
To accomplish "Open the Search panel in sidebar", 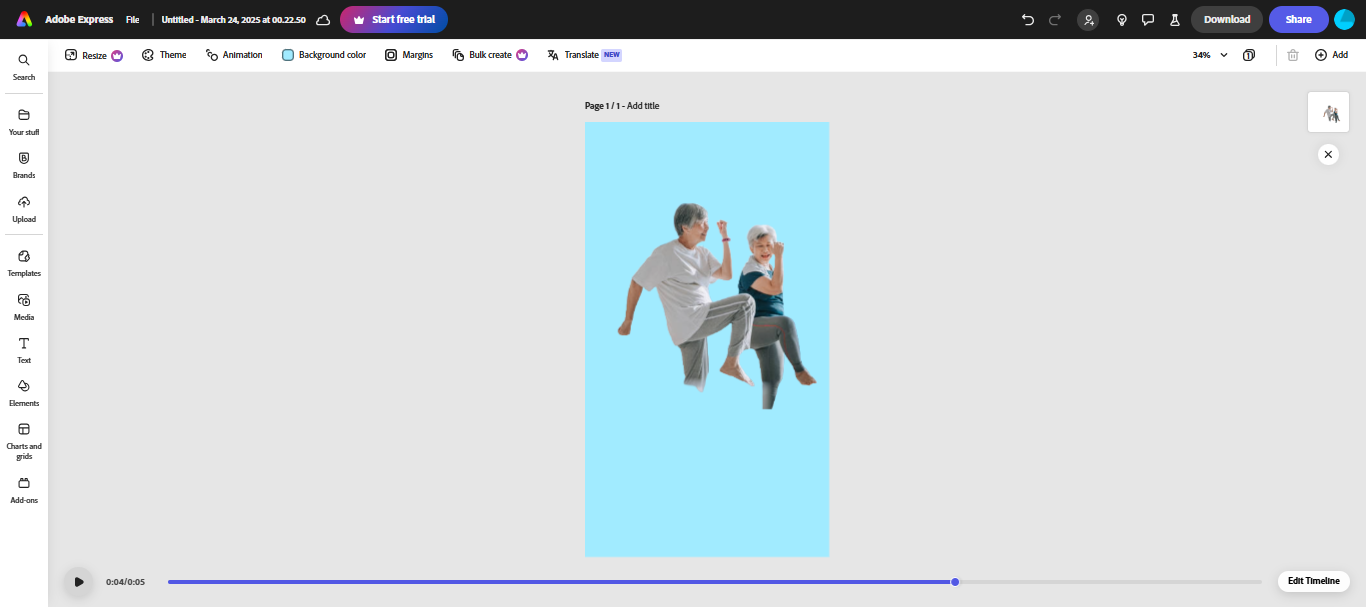I will (x=24, y=67).
